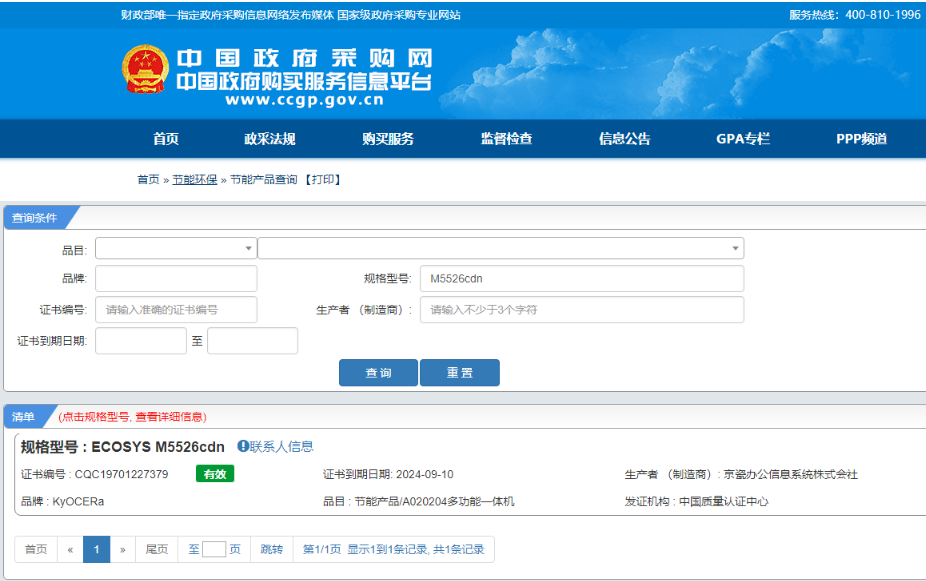This screenshot has height=581, width=926.
Task: Click manufacturer 京瓷办公信息系统株式会社 text
Action: tap(790, 474)
